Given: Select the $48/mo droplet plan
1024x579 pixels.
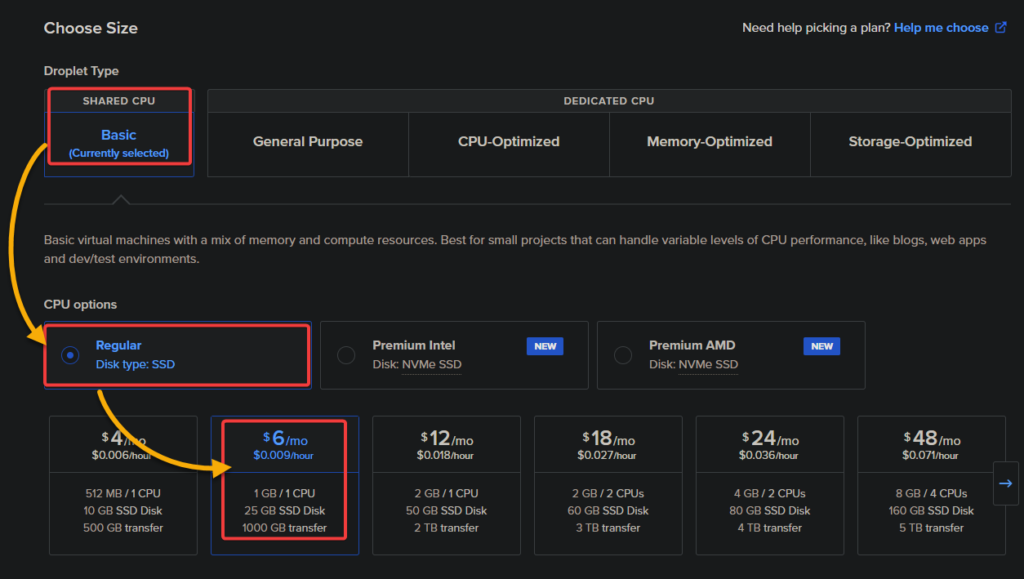Looking at the screenshot, I should coord(931,485).
